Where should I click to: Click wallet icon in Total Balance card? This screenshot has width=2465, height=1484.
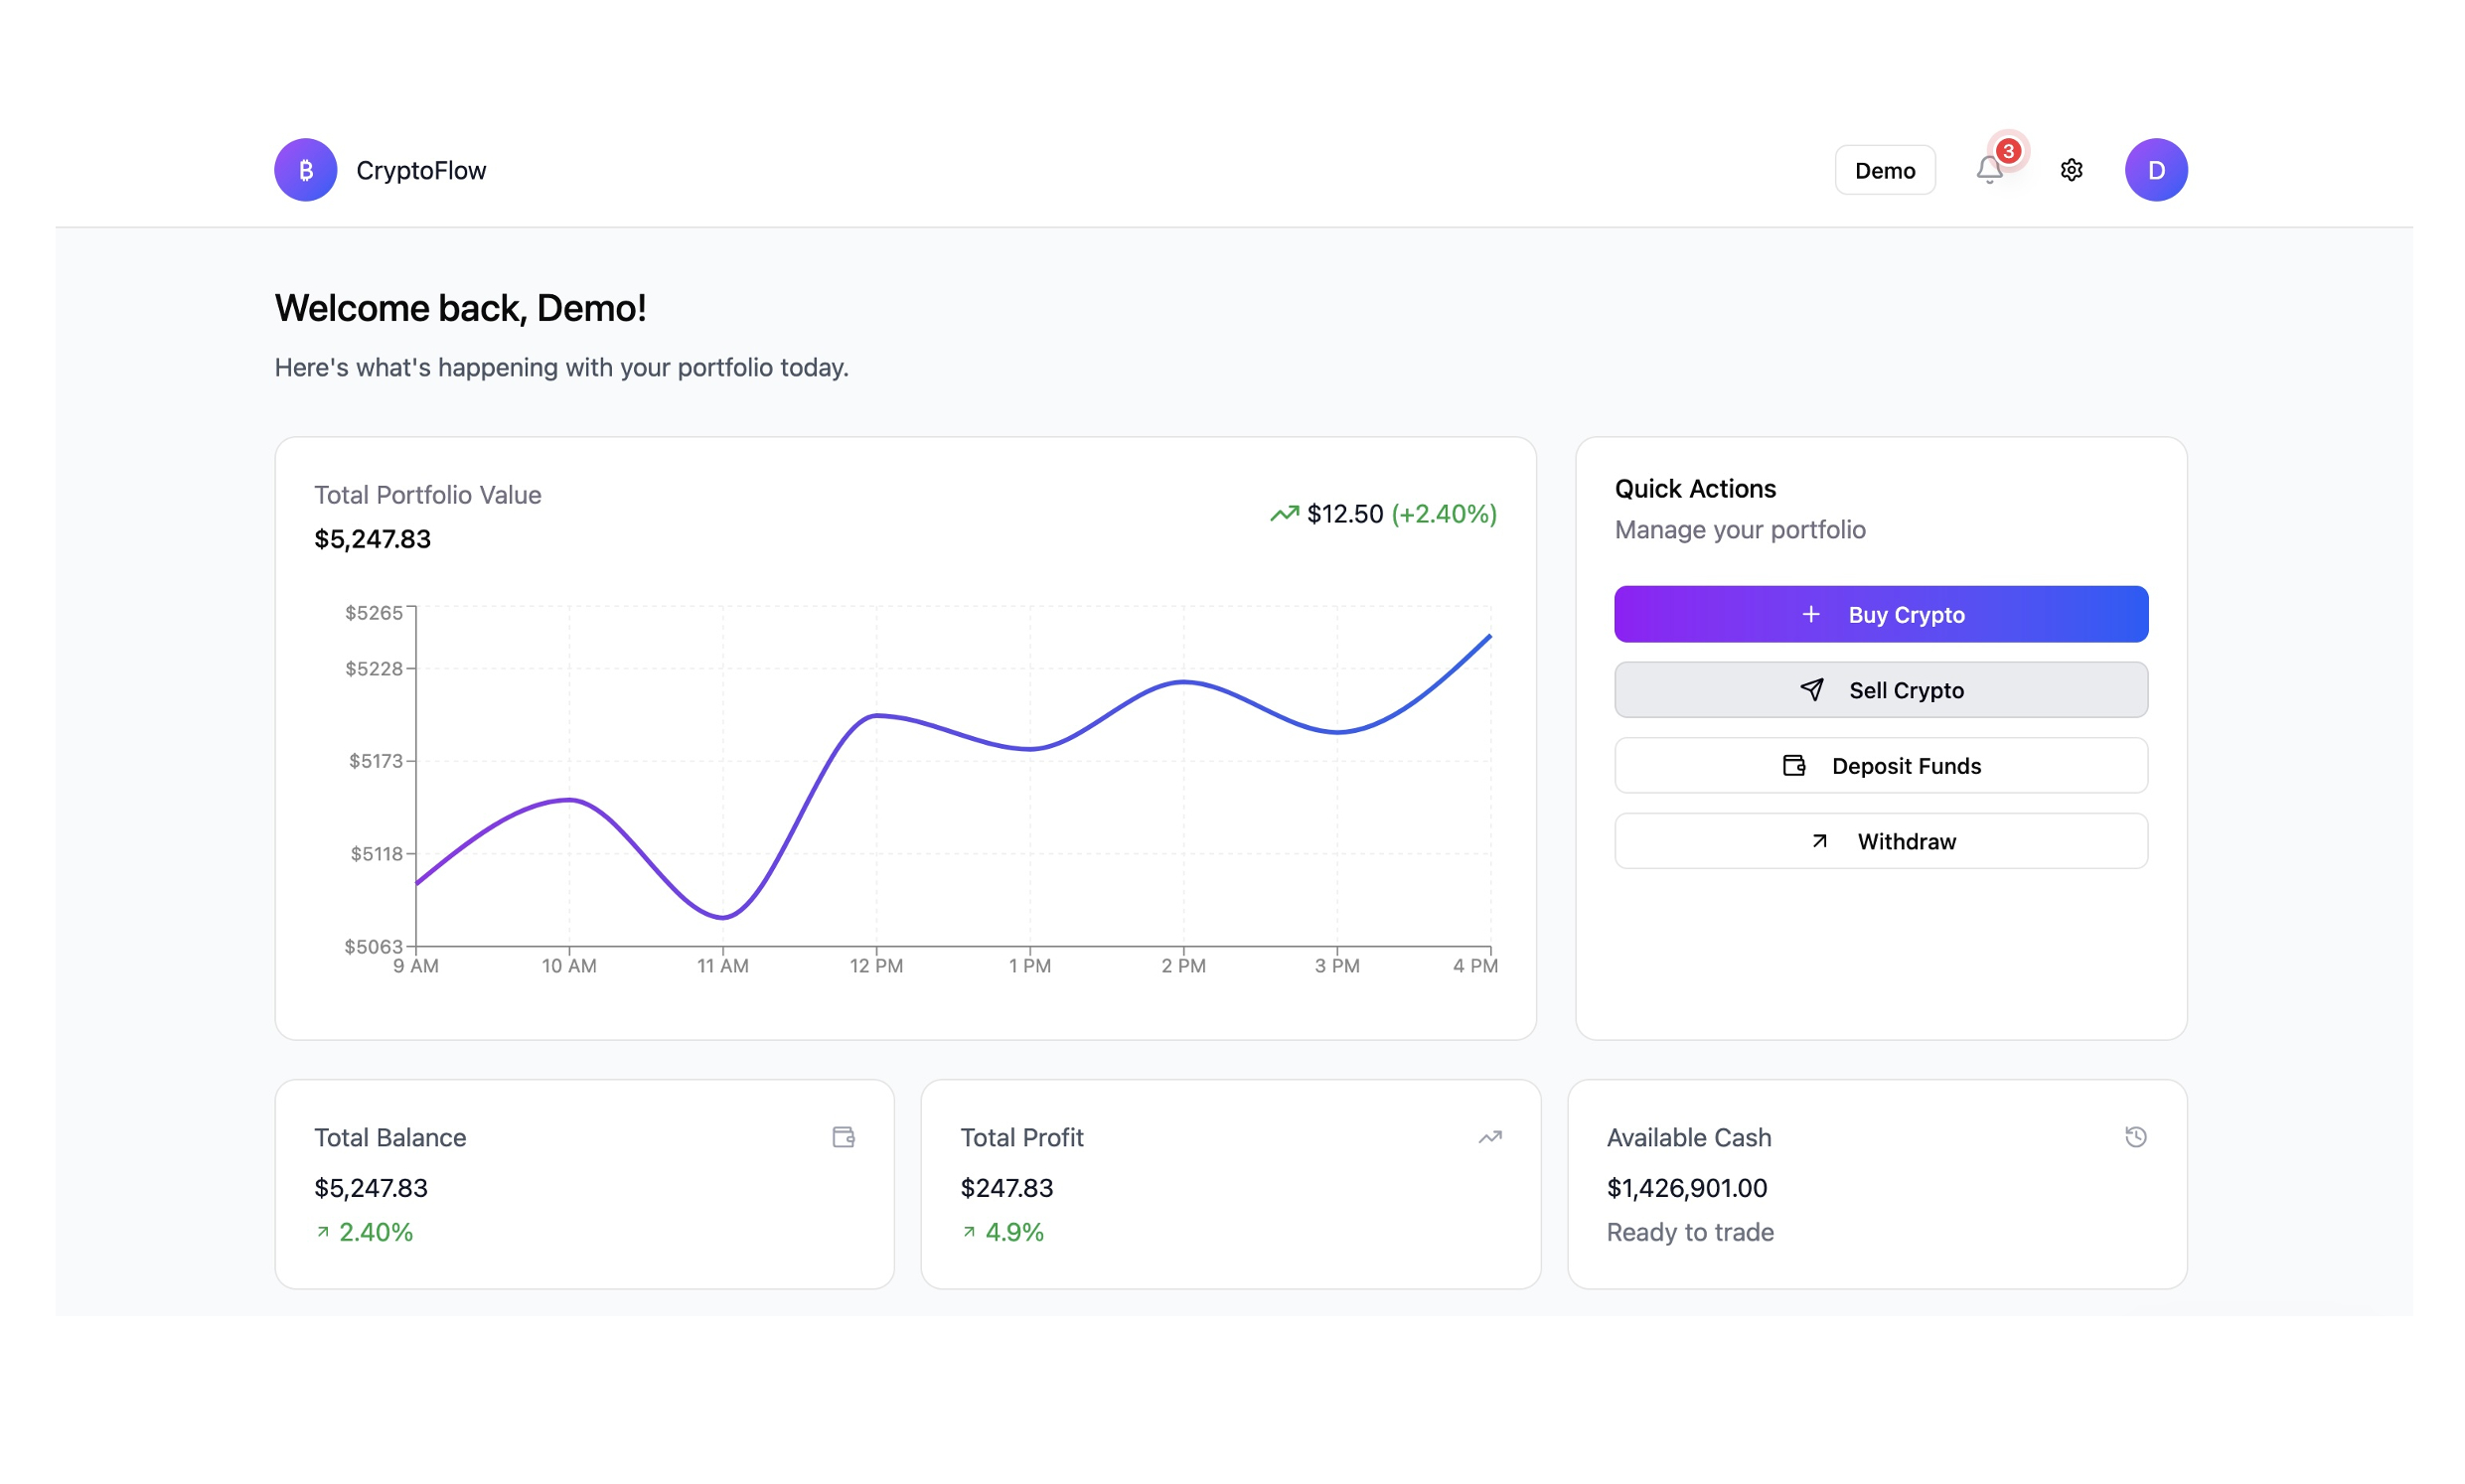coord(843,1137)
